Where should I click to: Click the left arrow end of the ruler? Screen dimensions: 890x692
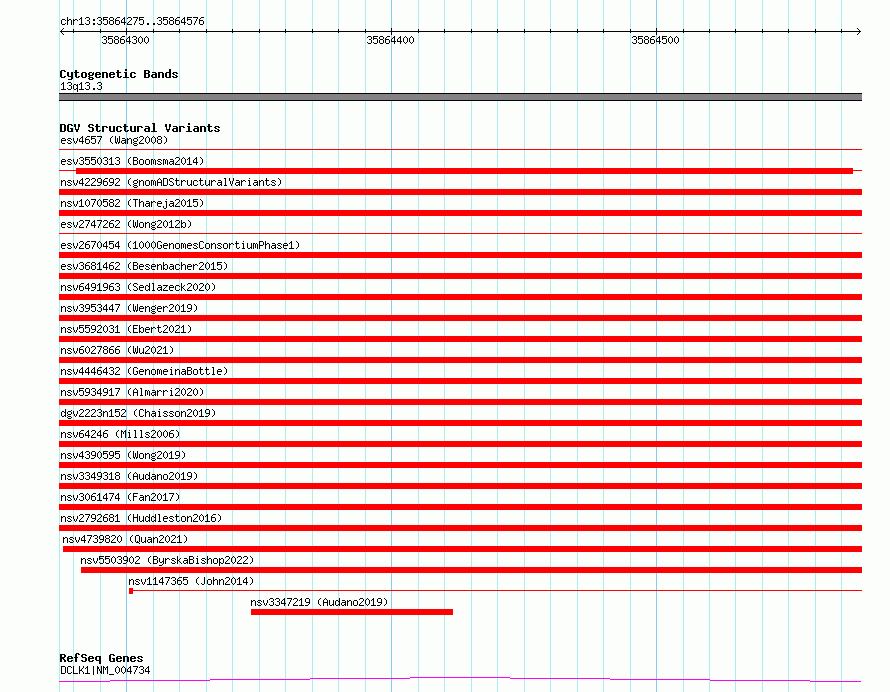[62, 31]
